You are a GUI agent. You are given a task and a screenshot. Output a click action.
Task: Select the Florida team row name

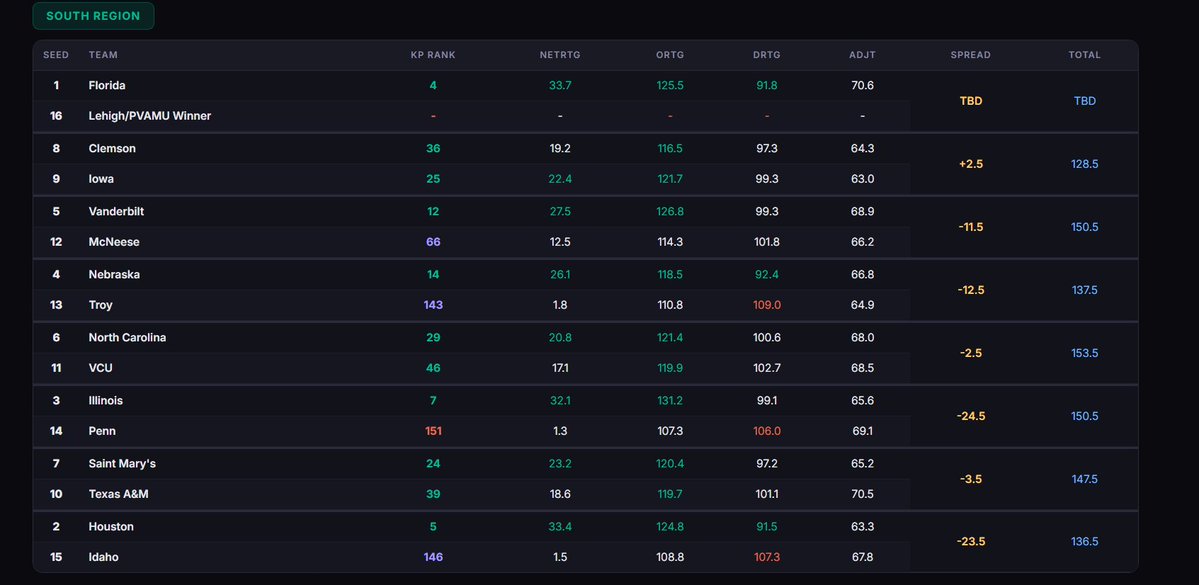coord(107,86)
